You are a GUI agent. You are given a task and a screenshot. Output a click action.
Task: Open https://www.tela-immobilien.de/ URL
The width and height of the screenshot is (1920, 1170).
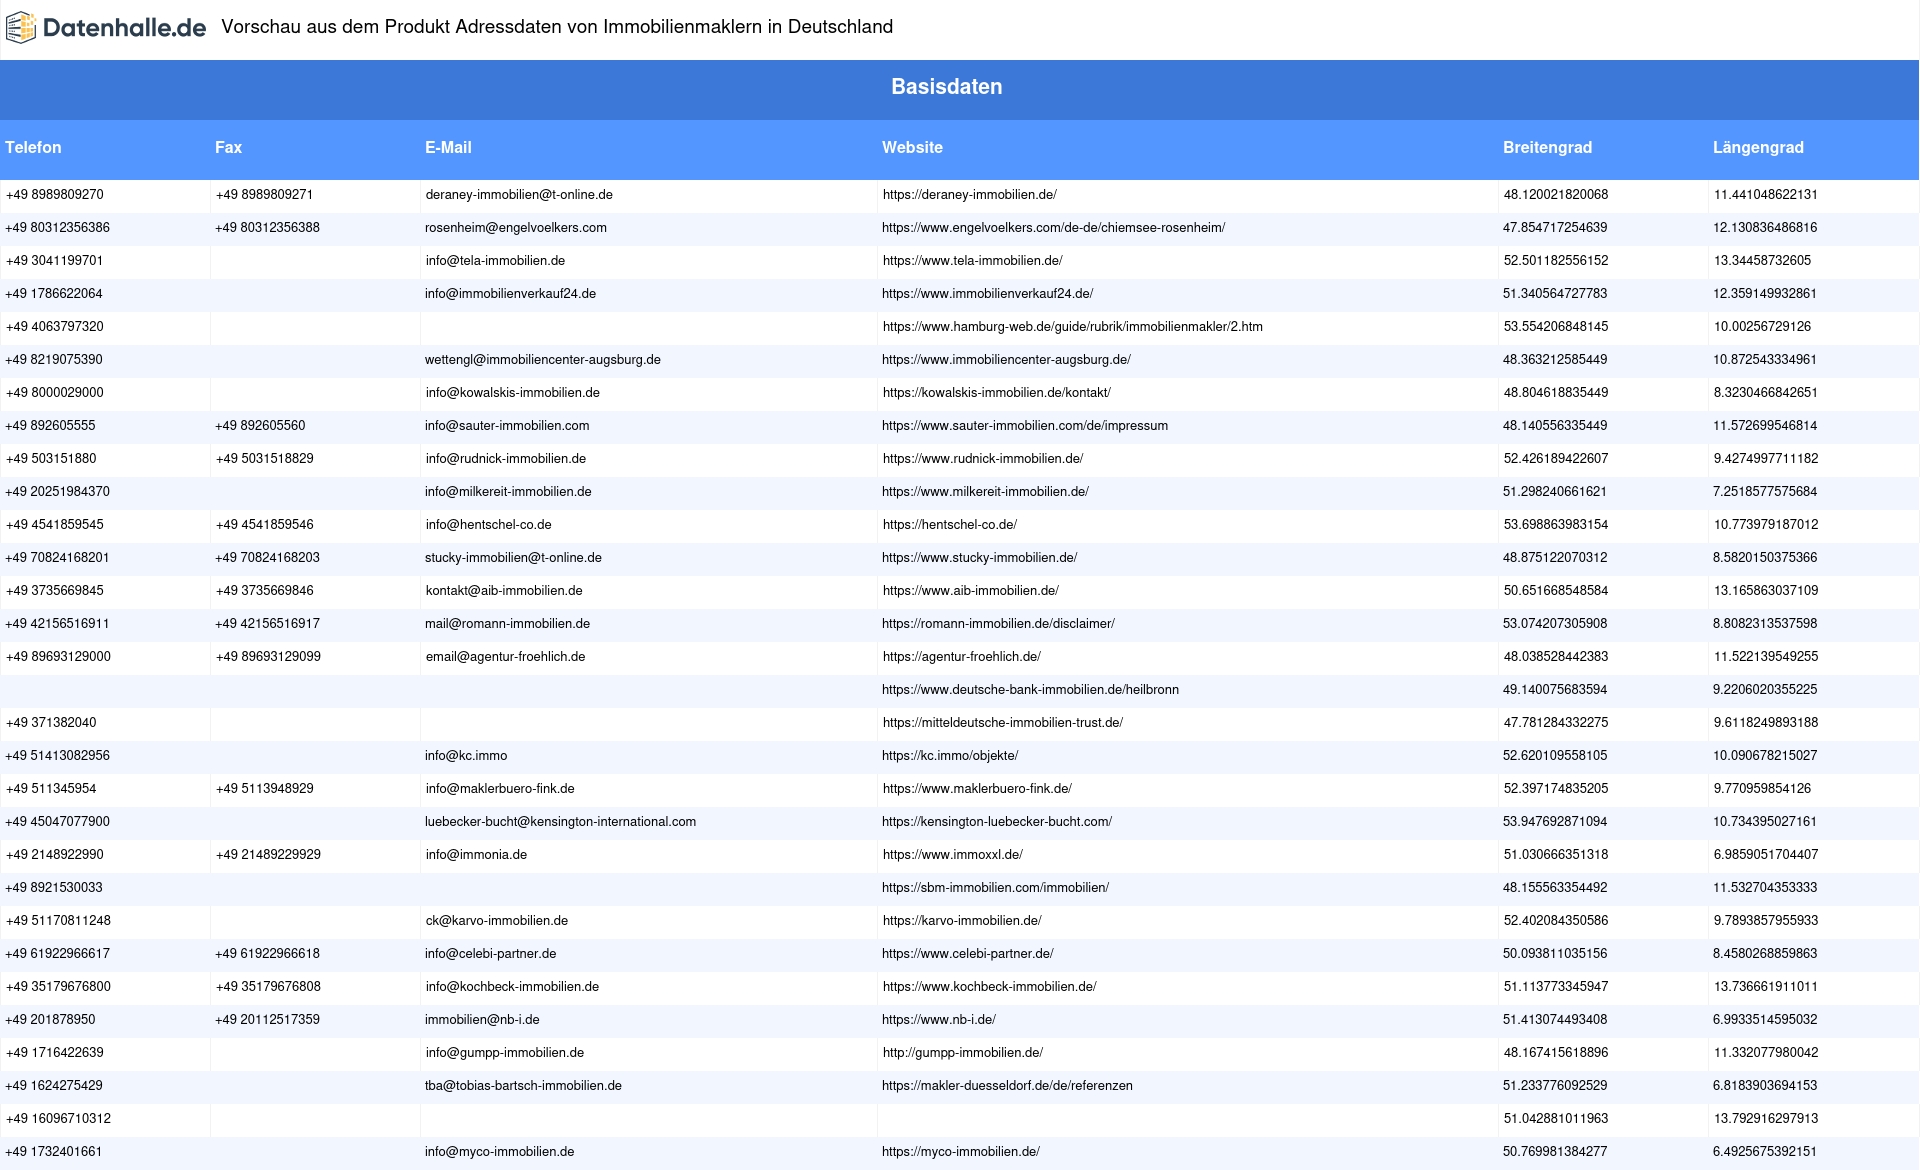pyautogui.click(x=972, y=261)
